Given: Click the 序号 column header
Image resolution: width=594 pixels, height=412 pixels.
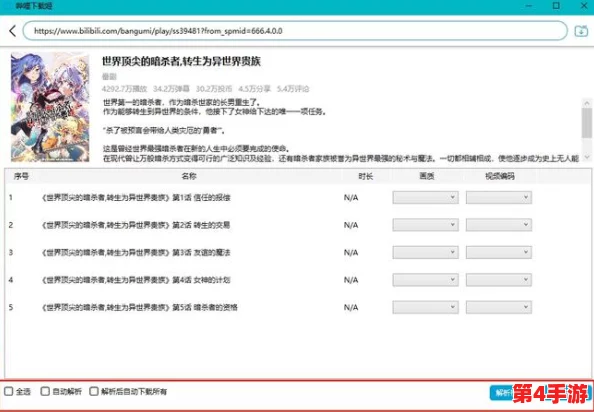Looking at the screenshot, I should [x=21, y=176].
